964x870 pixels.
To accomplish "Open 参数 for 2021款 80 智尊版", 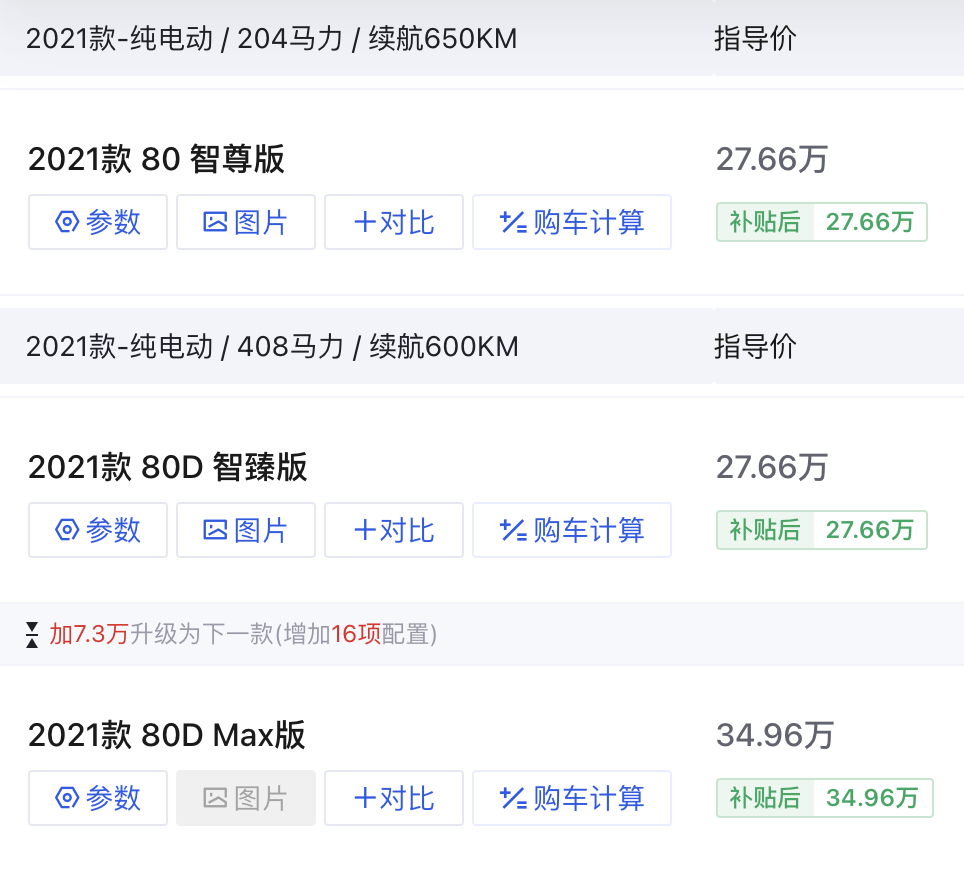I will [98, 222].
